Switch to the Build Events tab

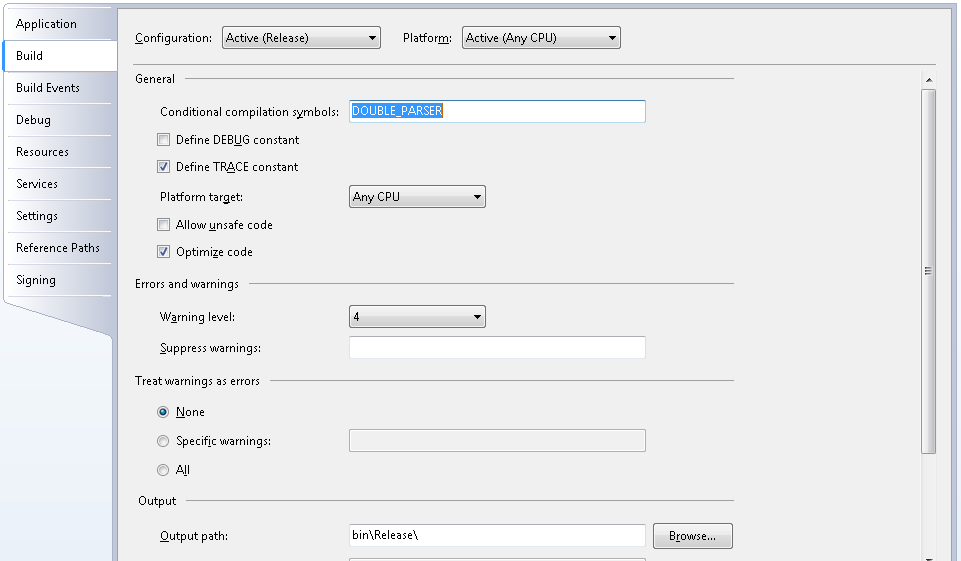[x=48, y=88]
